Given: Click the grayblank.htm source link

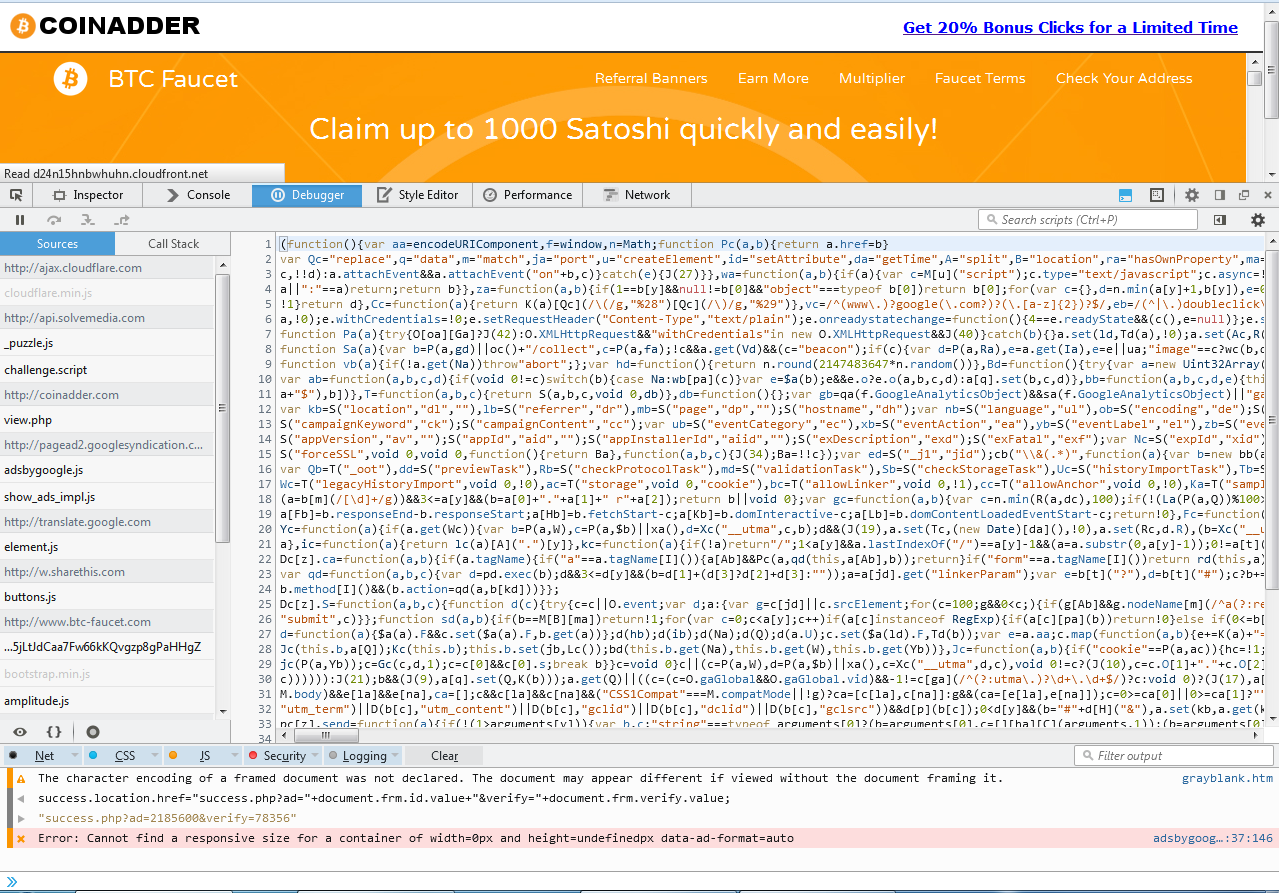Looking at the screenshot, I should tap(1227, 778).
